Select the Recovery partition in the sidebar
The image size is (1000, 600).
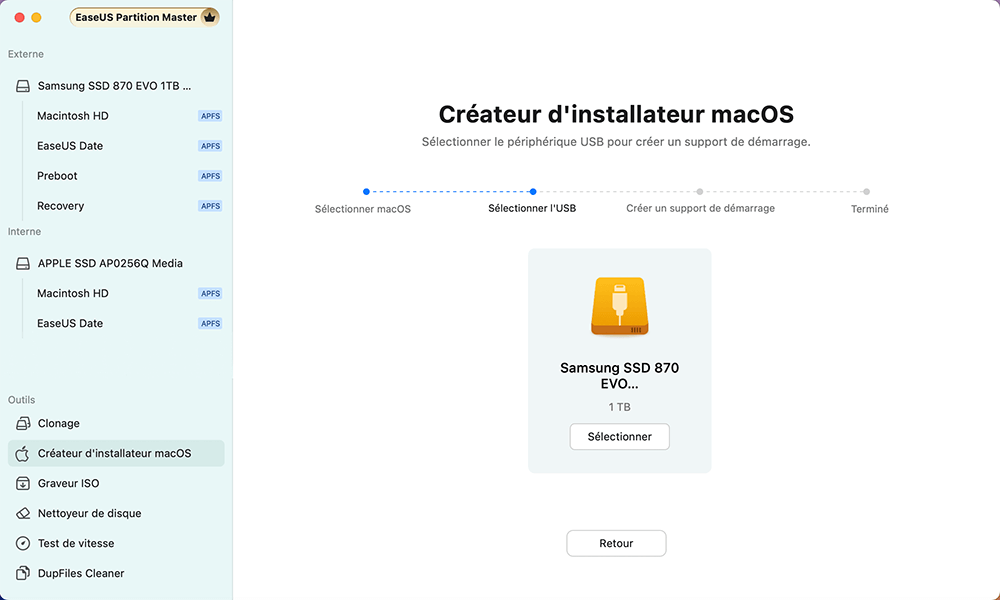pyautogui.click(x=60, y=205)
